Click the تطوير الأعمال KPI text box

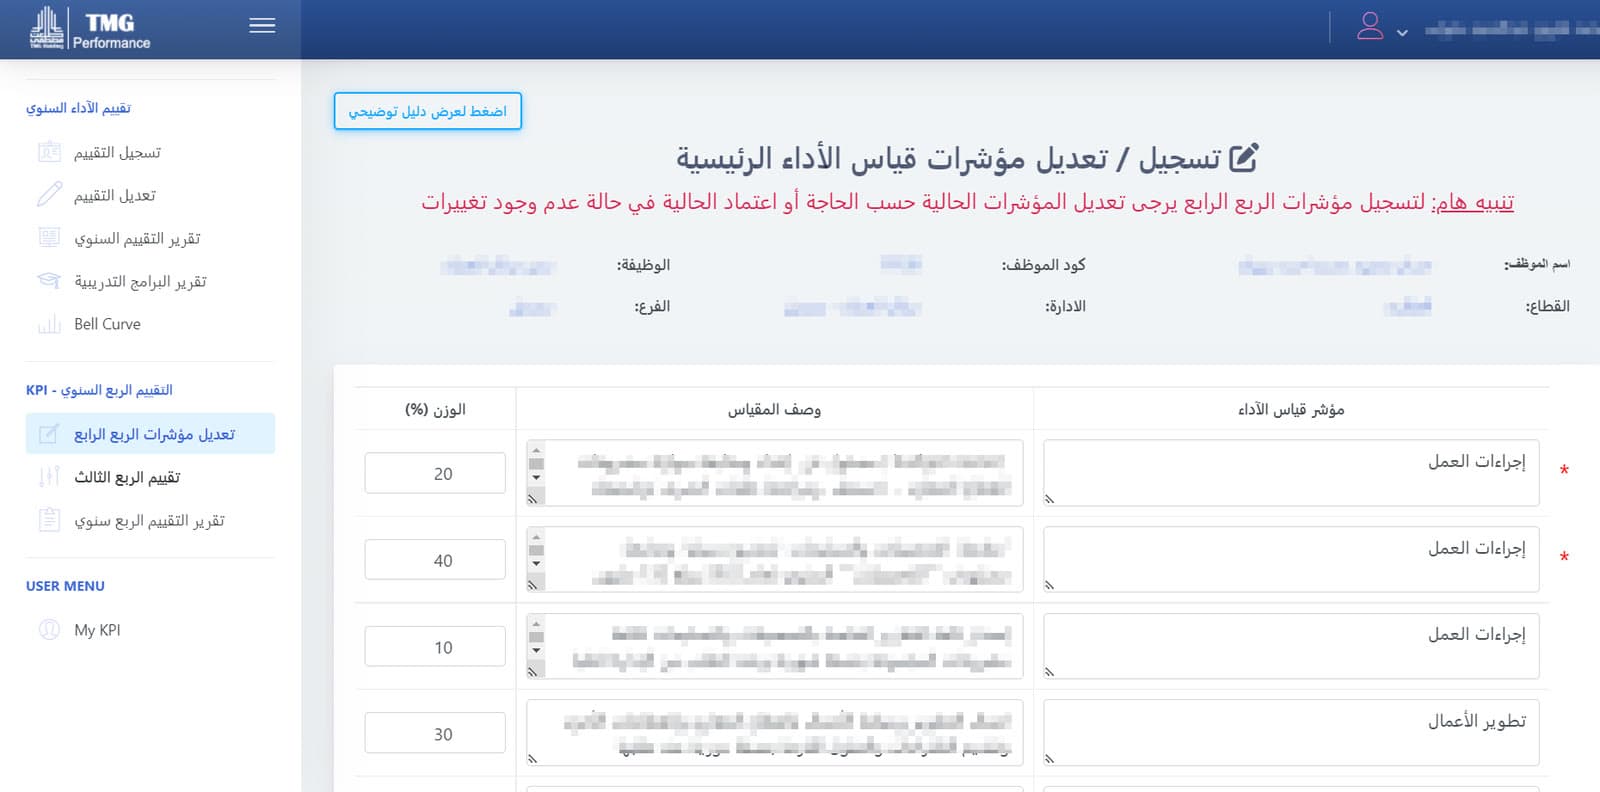coord(1291,733)
